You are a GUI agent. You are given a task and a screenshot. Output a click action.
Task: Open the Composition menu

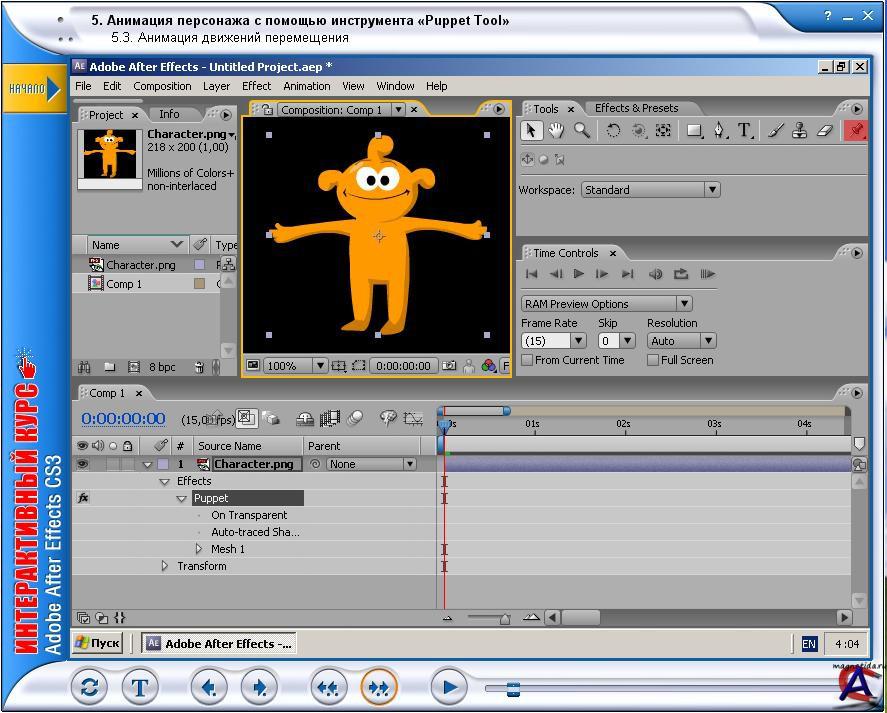(x=162, y=86)
